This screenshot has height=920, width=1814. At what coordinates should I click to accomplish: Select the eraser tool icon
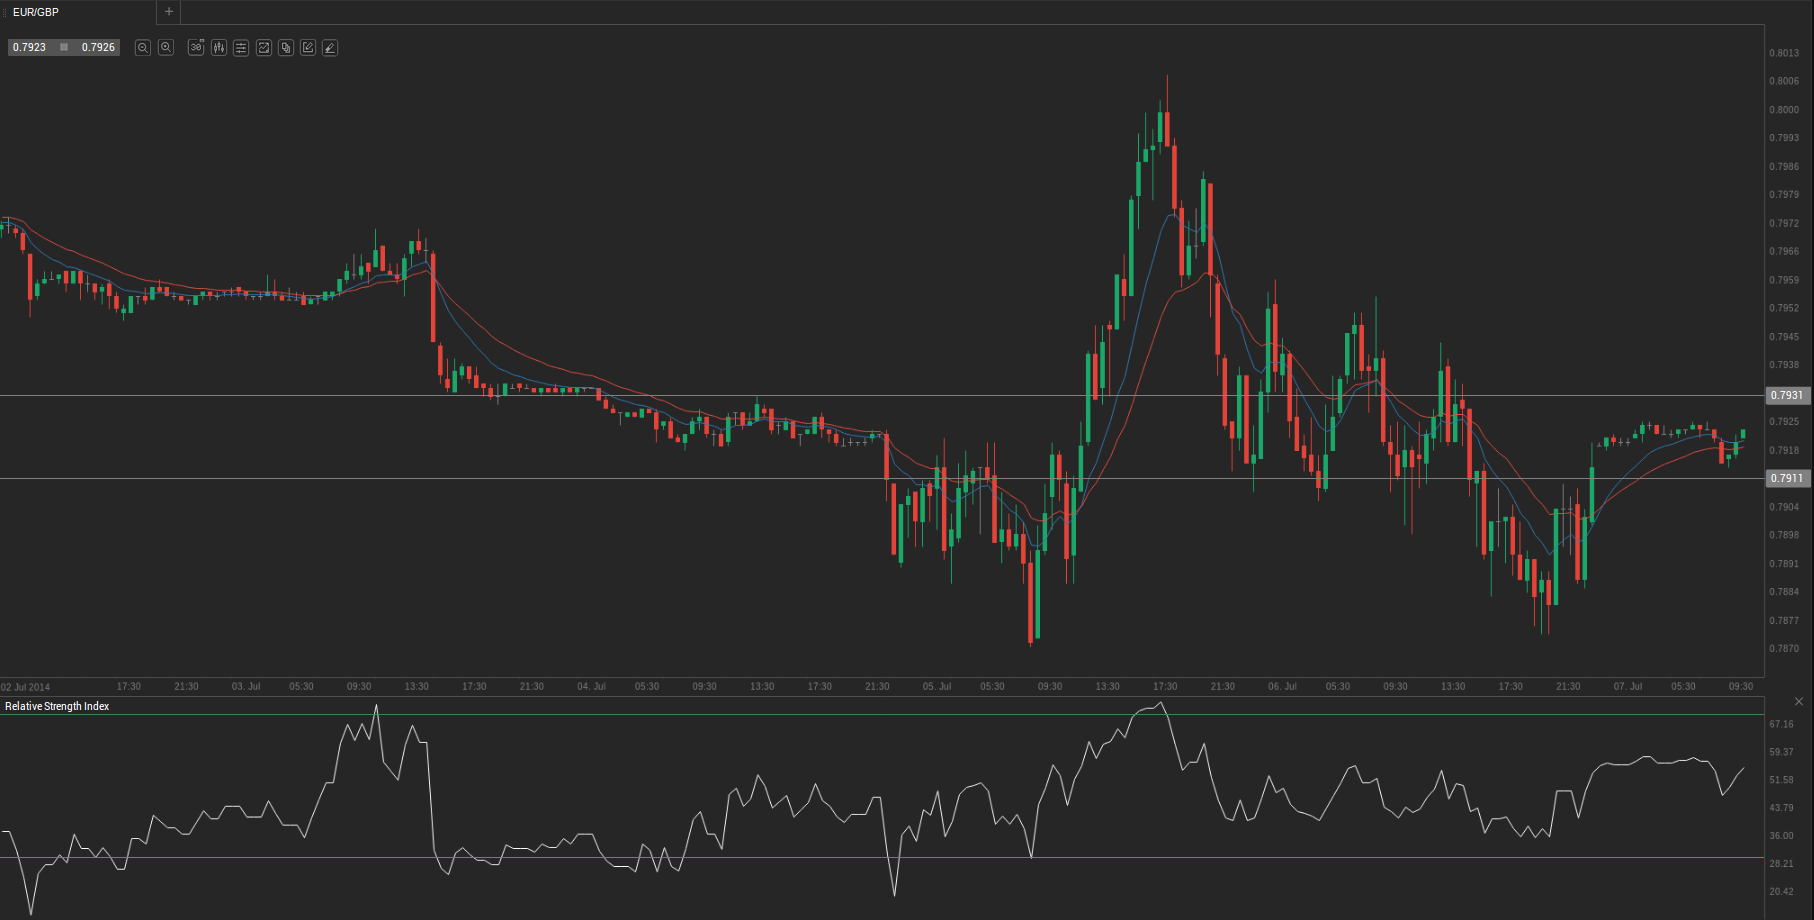[x=330, y=48]
